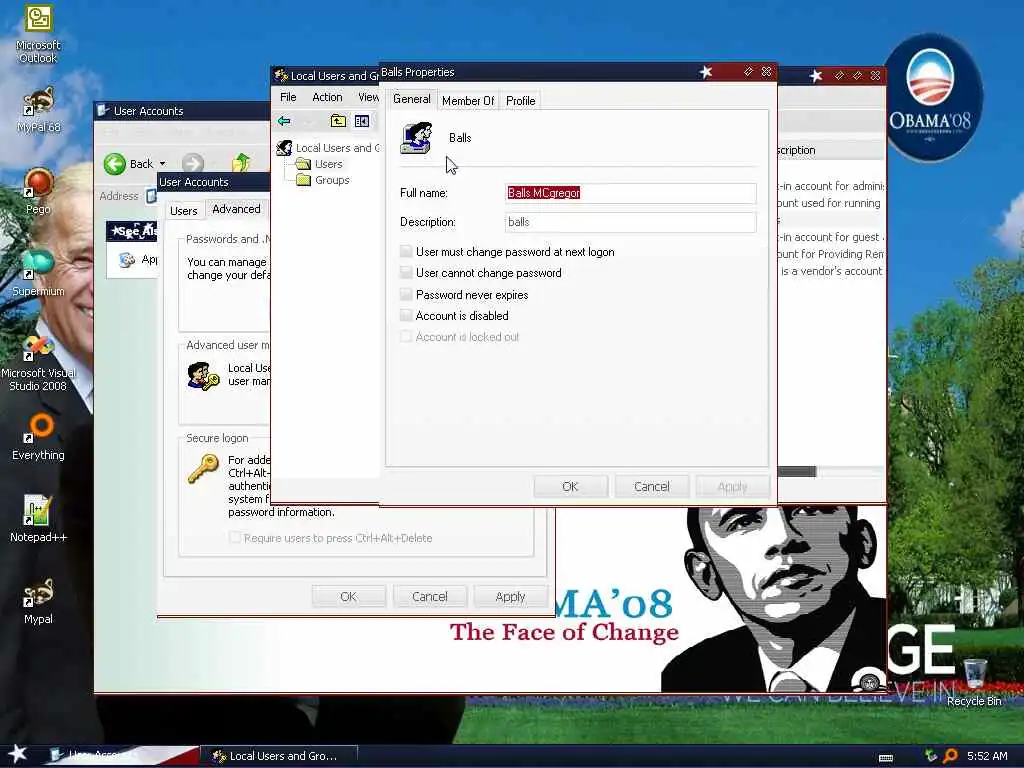
Task: Select the Groups folder in tree
Action: pyautogui.click(x=323, y=180)
